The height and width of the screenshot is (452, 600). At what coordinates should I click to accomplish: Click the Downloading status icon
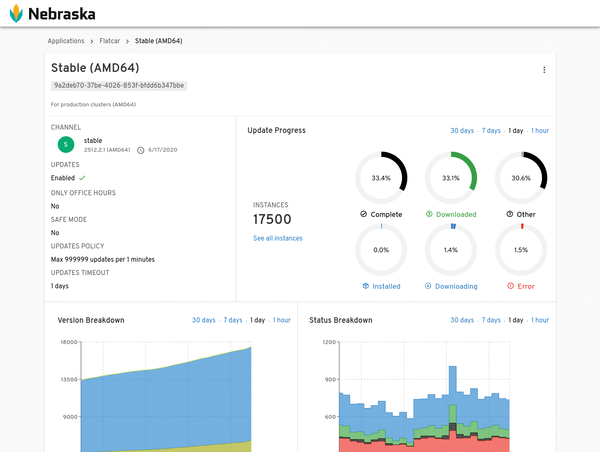(x=428, y=286)
